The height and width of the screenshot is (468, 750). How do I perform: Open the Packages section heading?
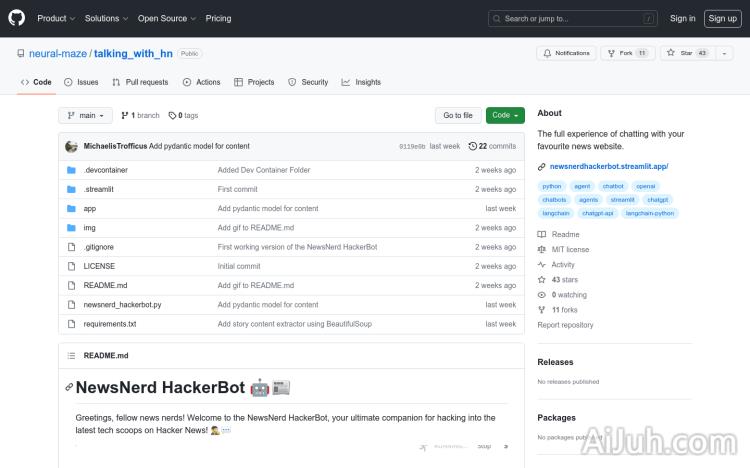556,418
